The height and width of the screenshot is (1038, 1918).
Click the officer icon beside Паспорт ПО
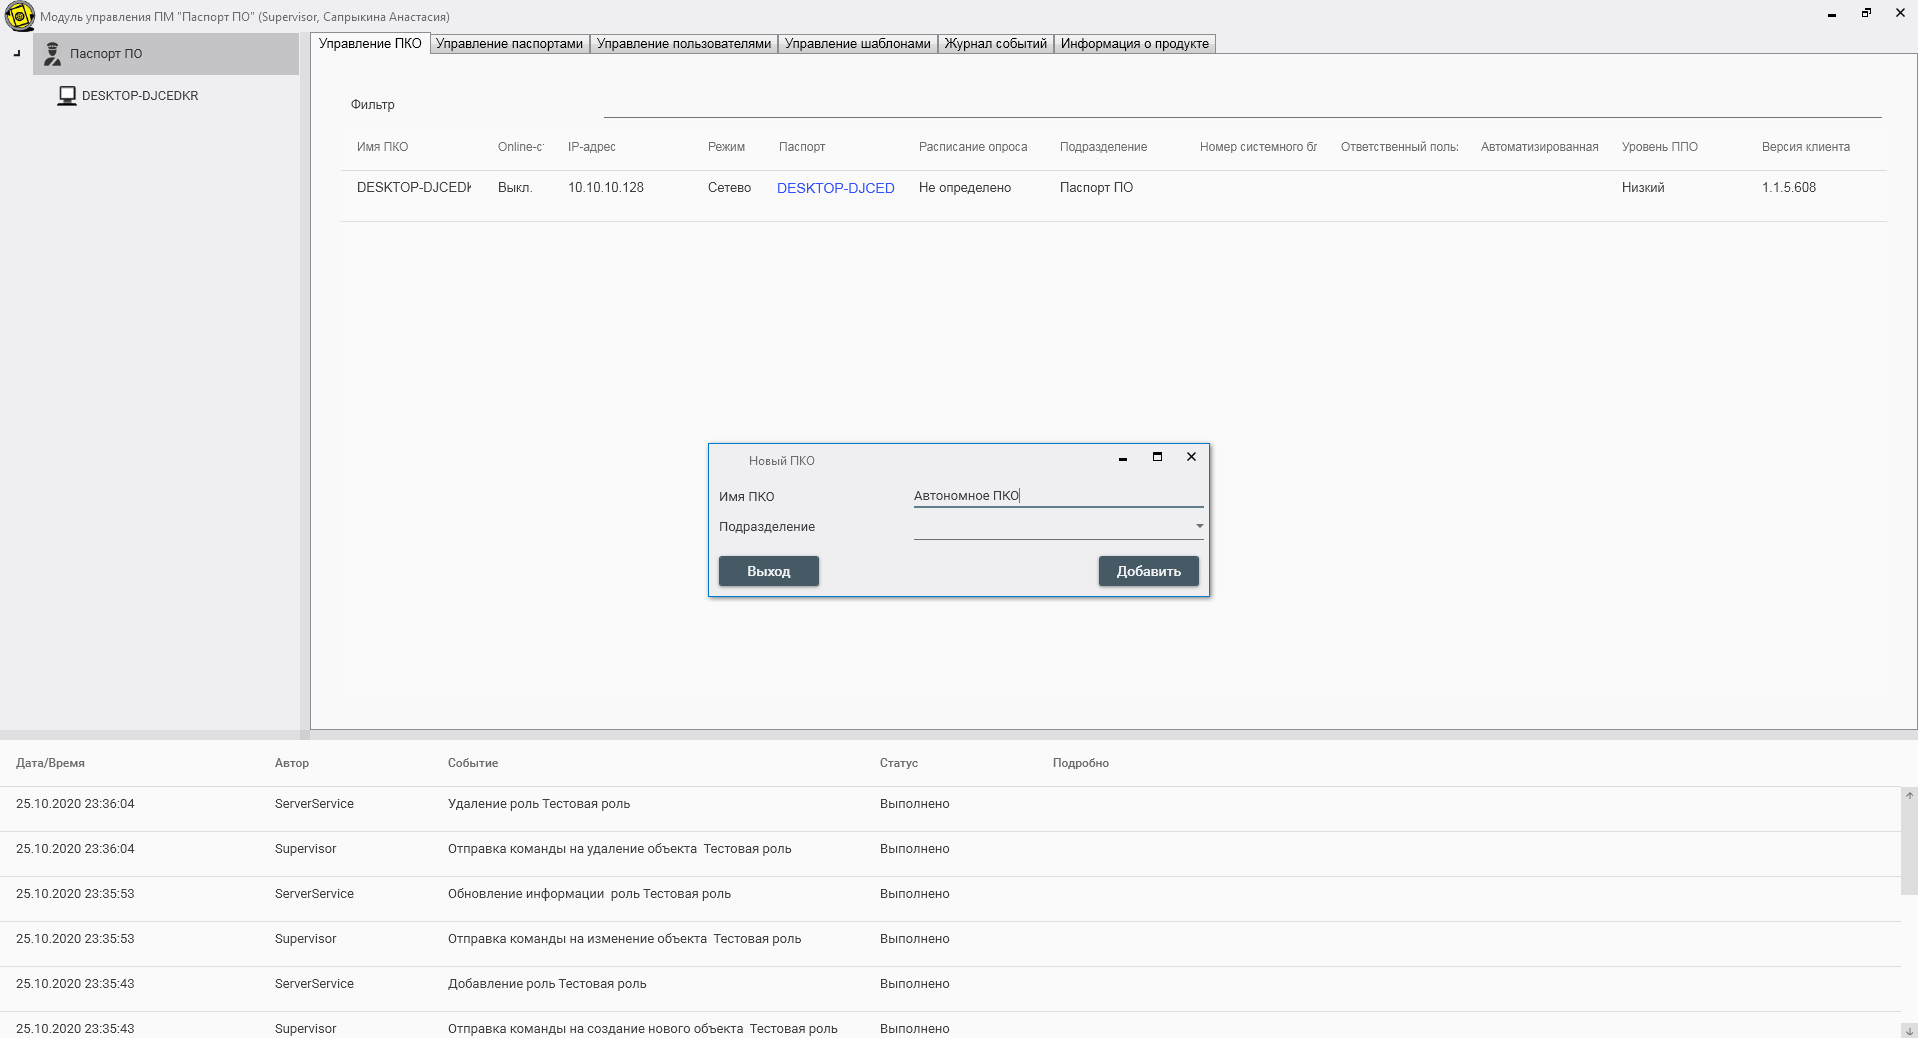[53, 54]
